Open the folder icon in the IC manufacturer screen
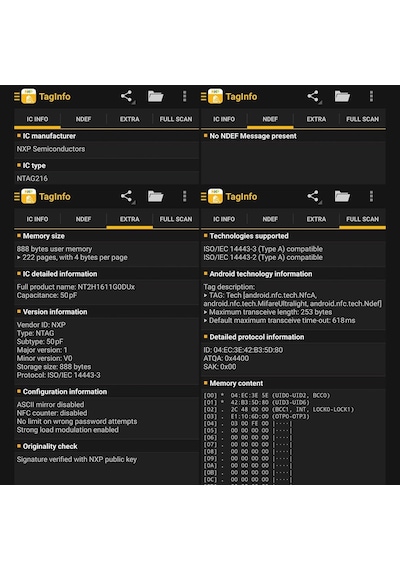This screenshot has width=400, height=570. click(155, 96)
